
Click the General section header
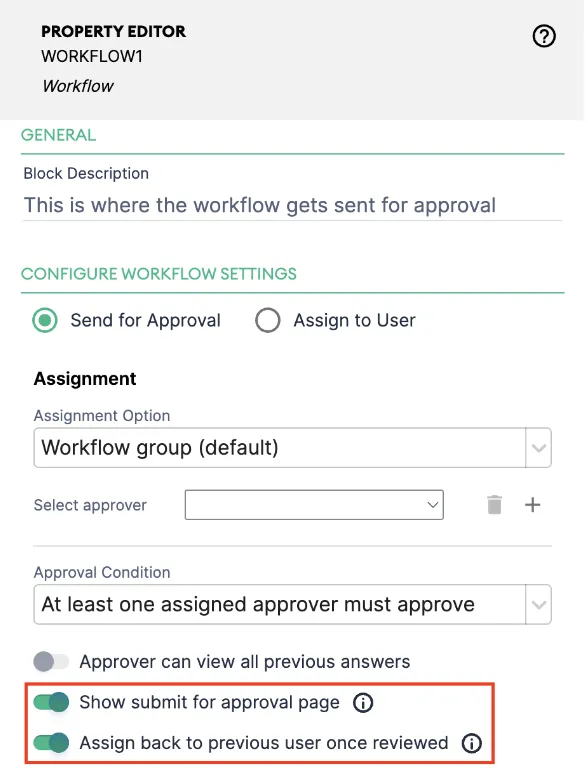(59, 135)
